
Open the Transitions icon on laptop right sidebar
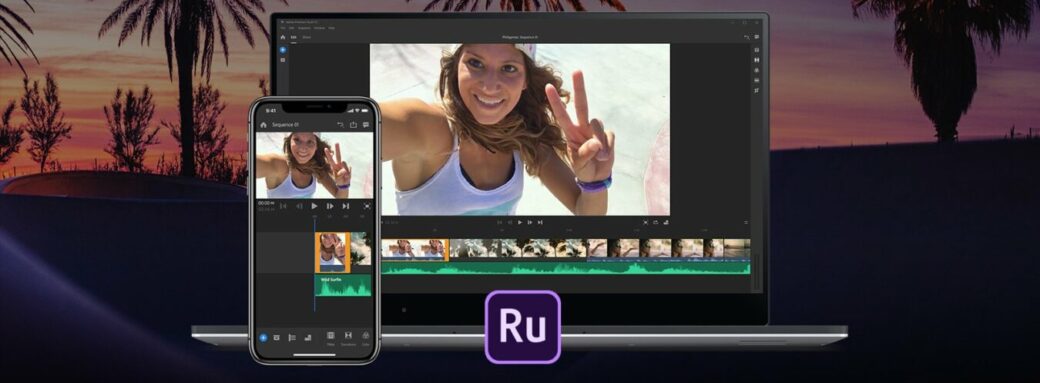(x=757, y=60)
